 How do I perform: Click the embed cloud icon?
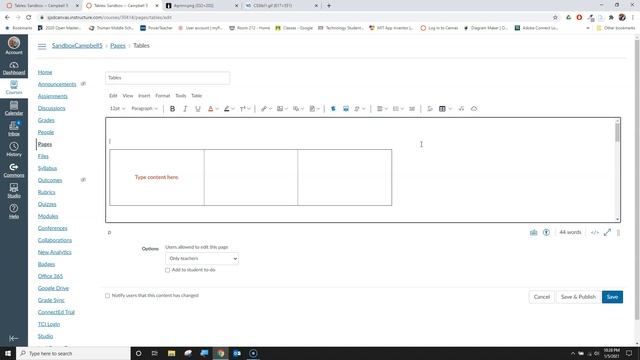click(x=474, y=109)
